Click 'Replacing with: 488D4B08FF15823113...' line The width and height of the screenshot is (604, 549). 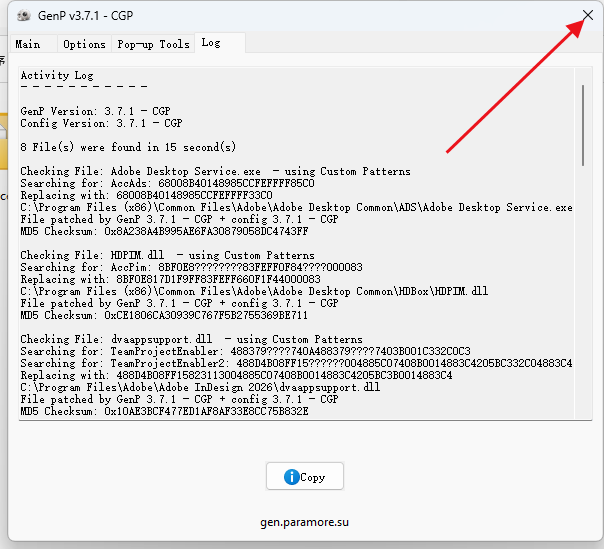(x=236, y=375)
